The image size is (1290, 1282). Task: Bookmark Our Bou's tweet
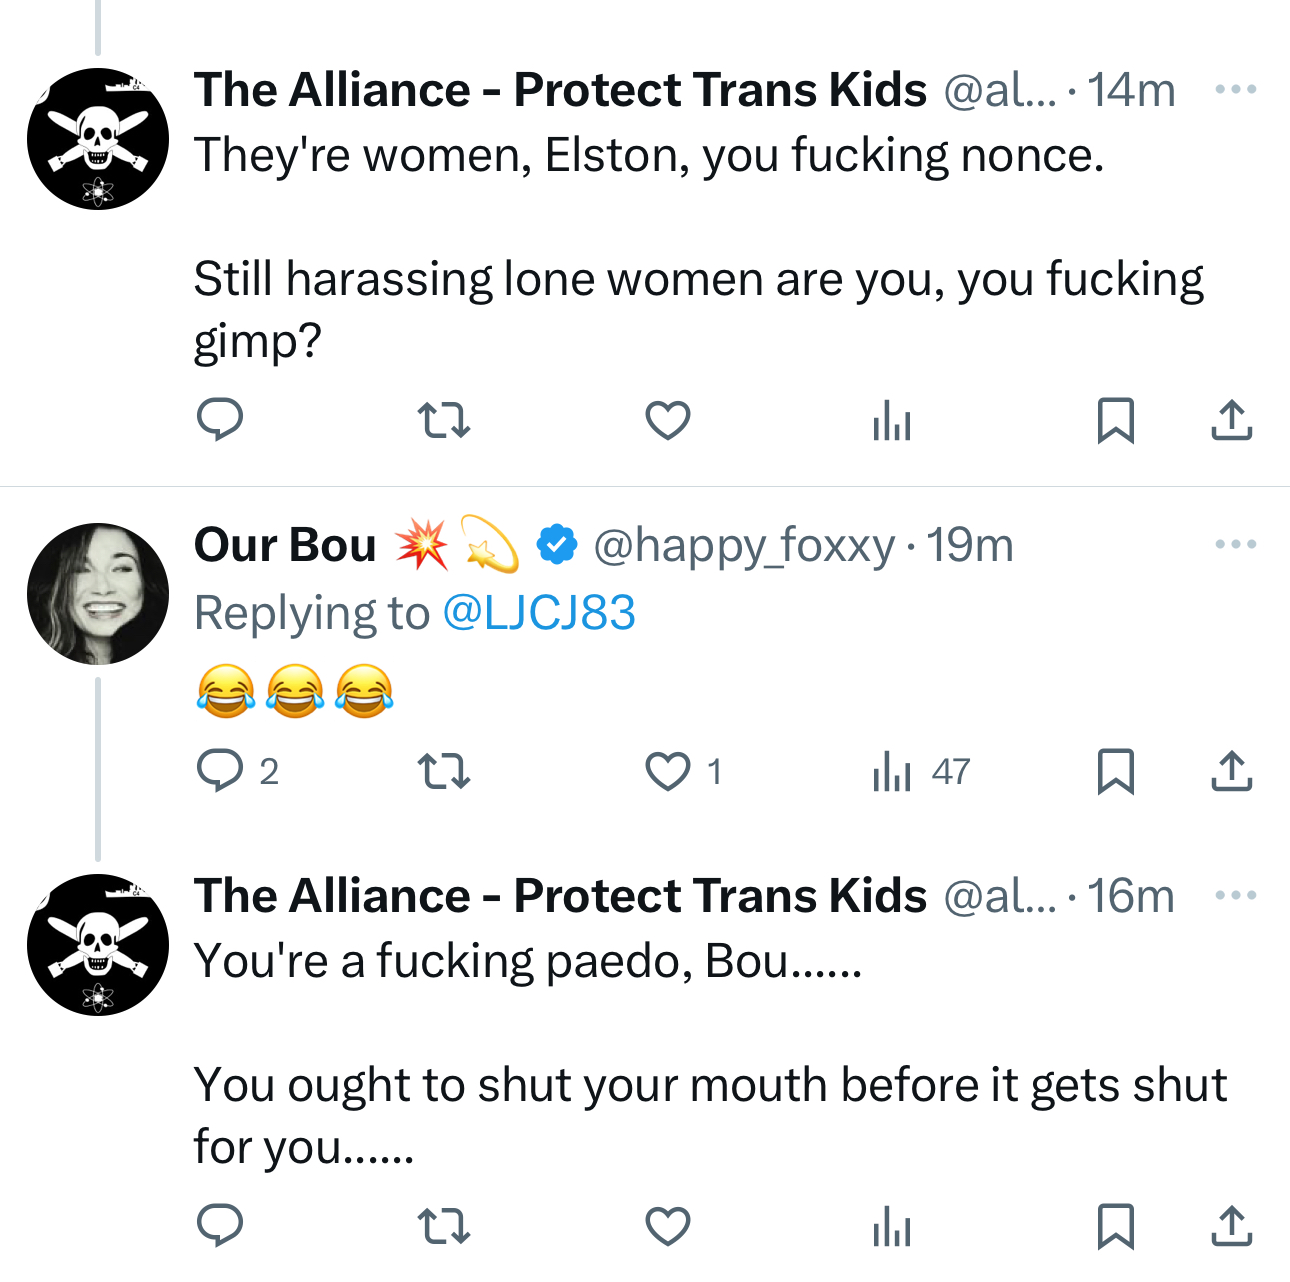click(1115, 771)
